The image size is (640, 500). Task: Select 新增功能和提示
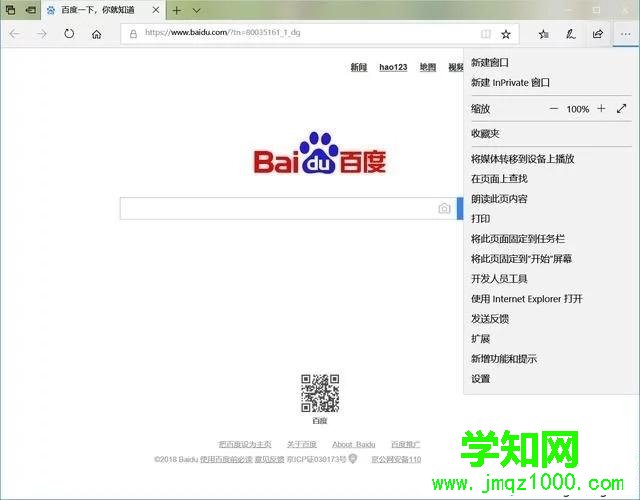[504, 359]
